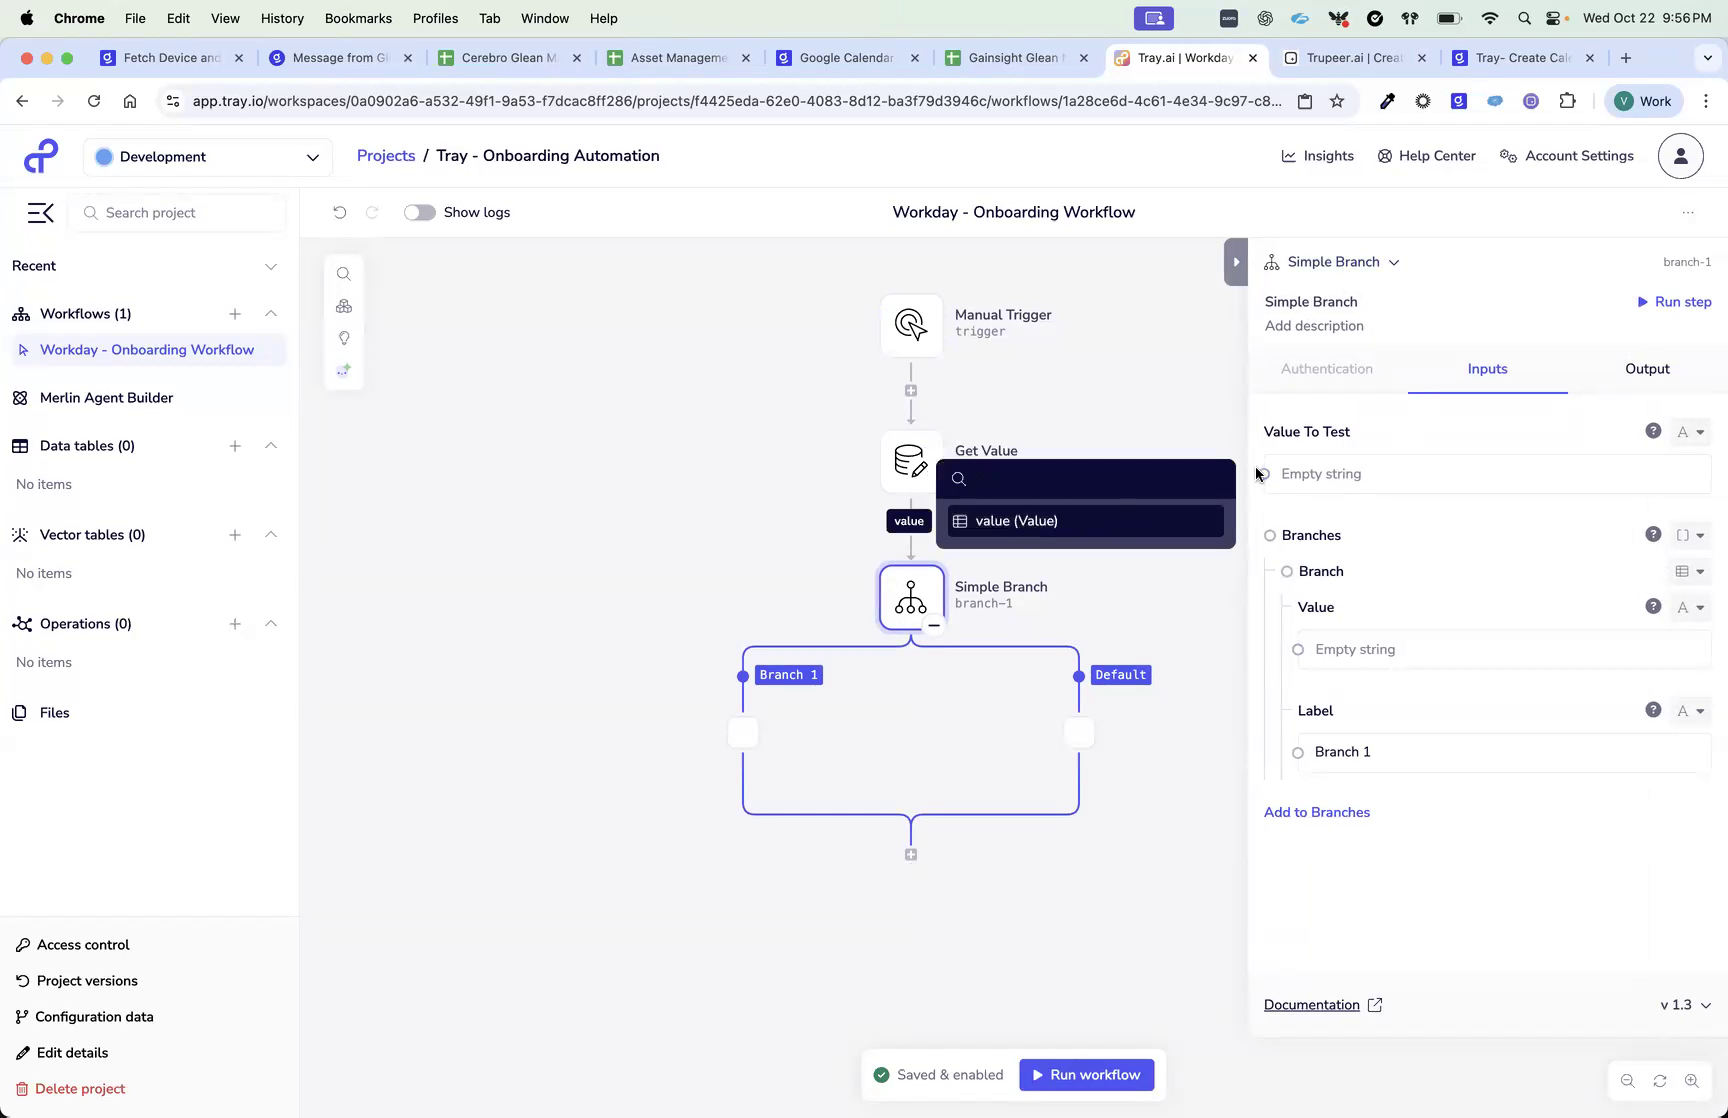The width and height of the screenshot is (1728, 1118).
Task: Open the Authentication tab
Action: [1326, 369]
